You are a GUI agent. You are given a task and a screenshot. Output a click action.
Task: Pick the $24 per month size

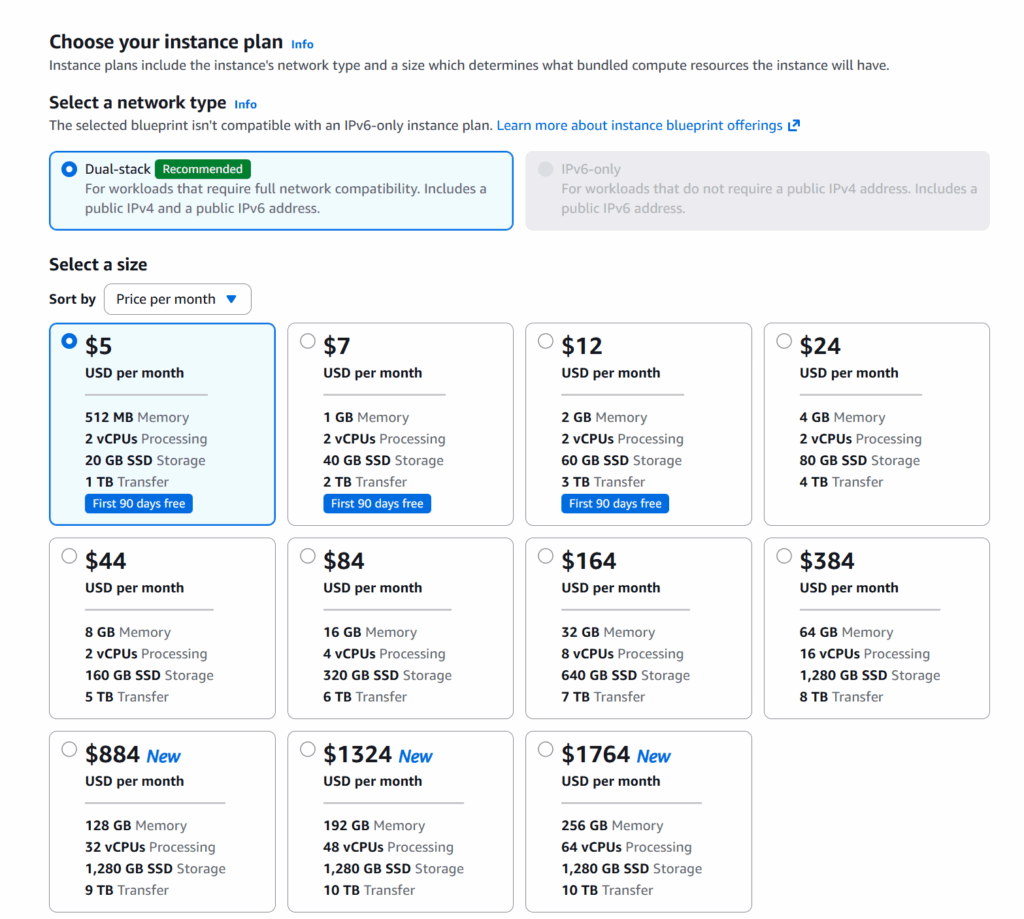pos(784,341)
